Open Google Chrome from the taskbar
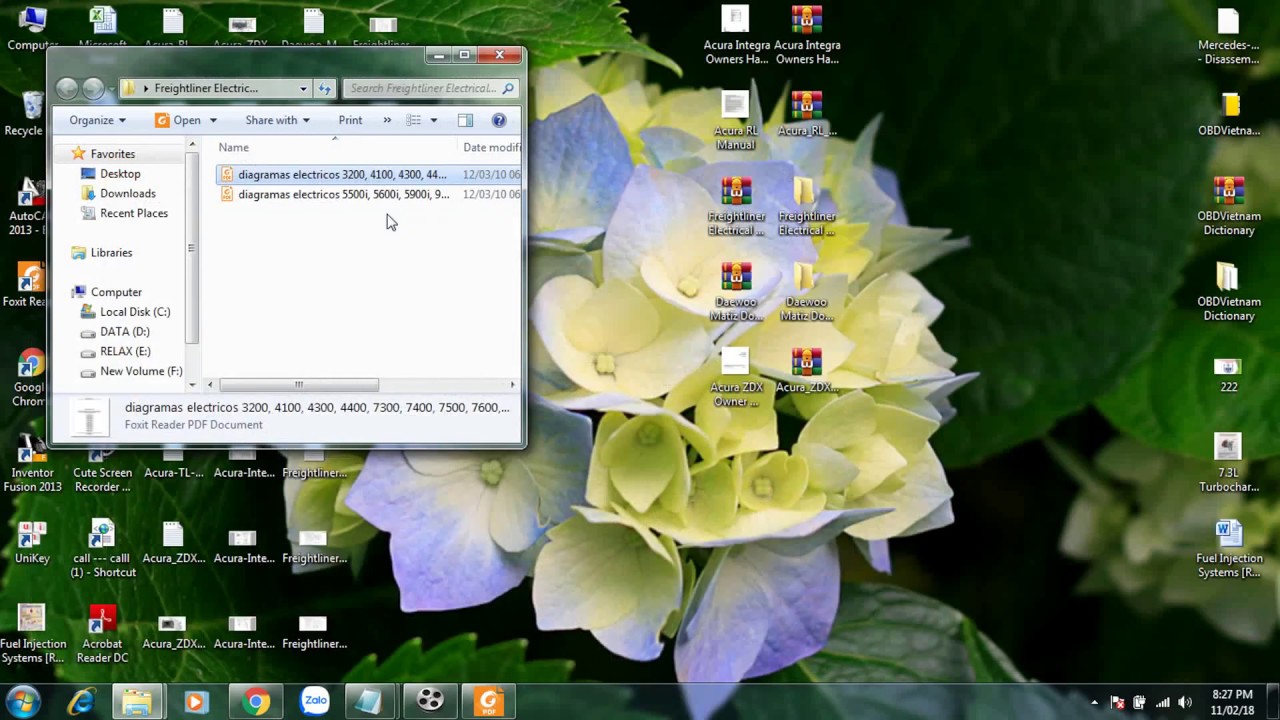The height and width of the screenshot is (720, 1280). pyautogui.click(x=255, y=702)
